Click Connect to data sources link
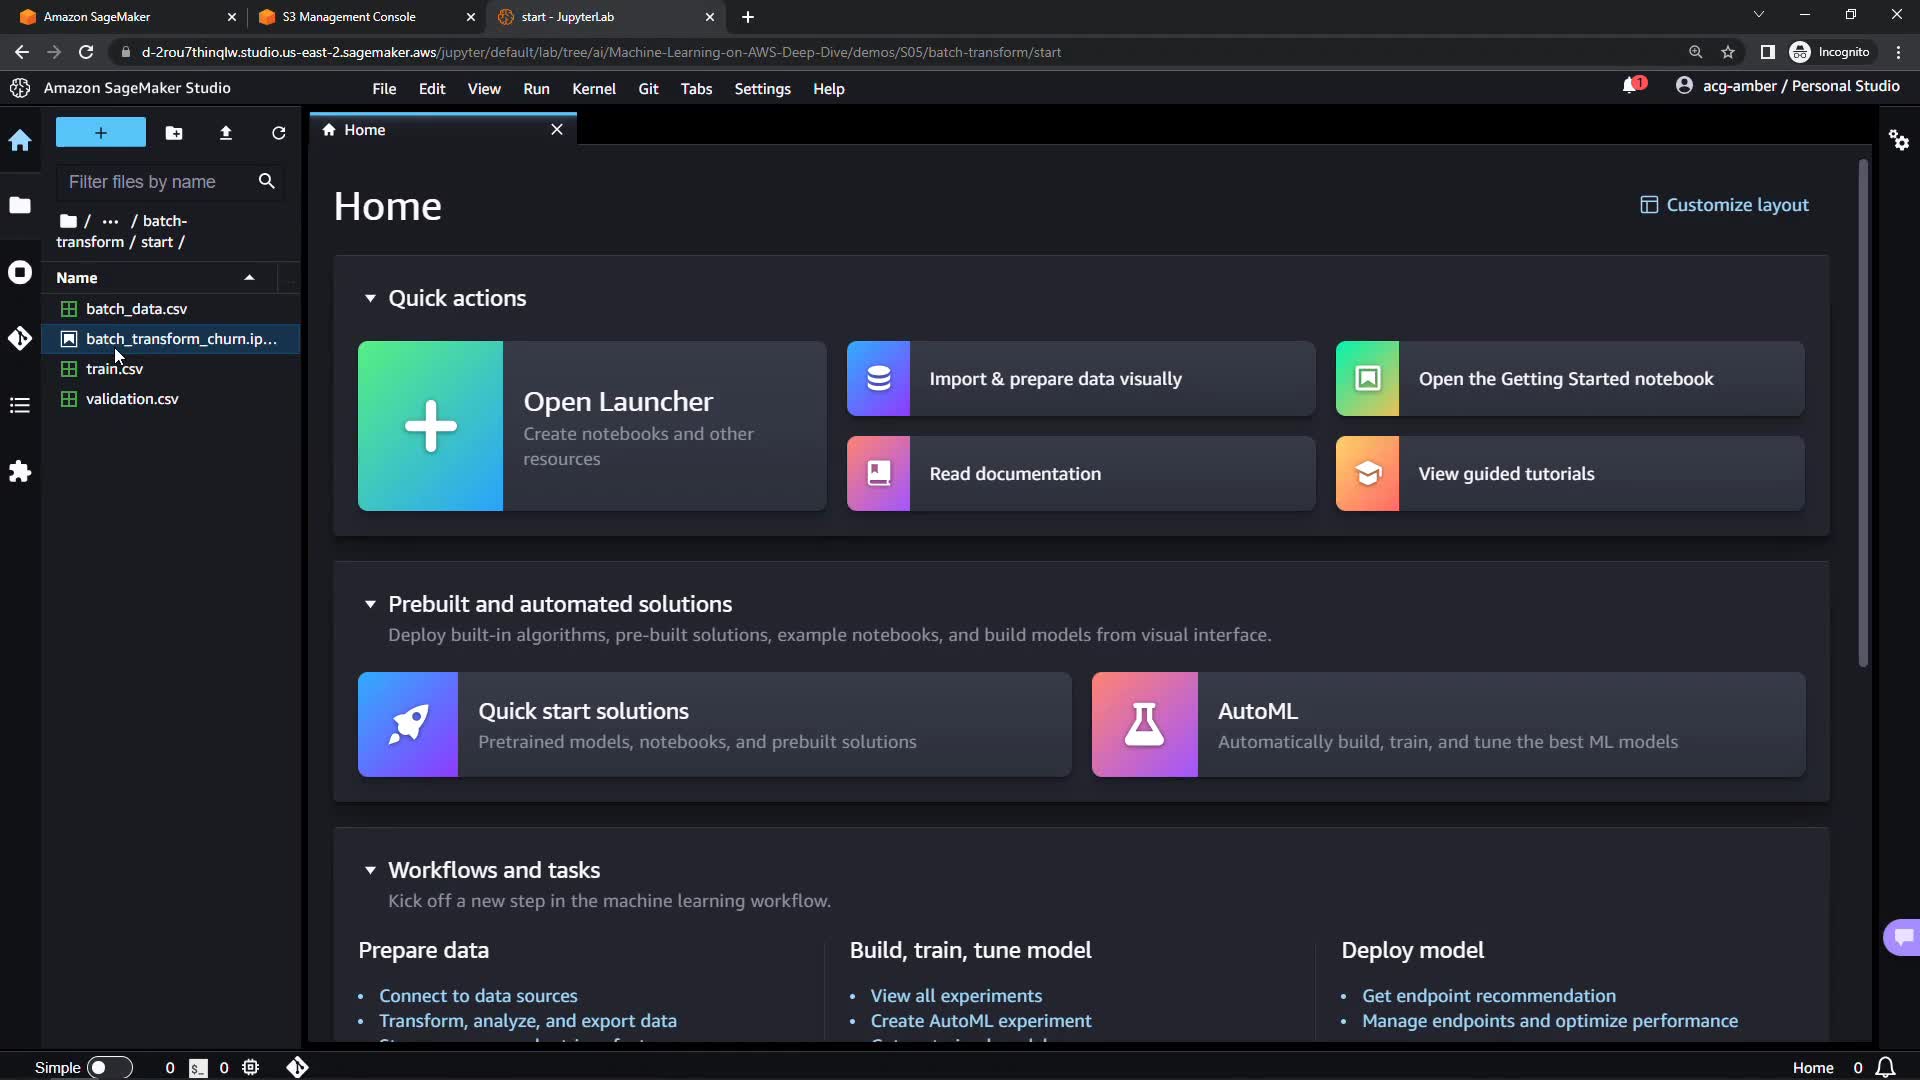 coord(478,996)
